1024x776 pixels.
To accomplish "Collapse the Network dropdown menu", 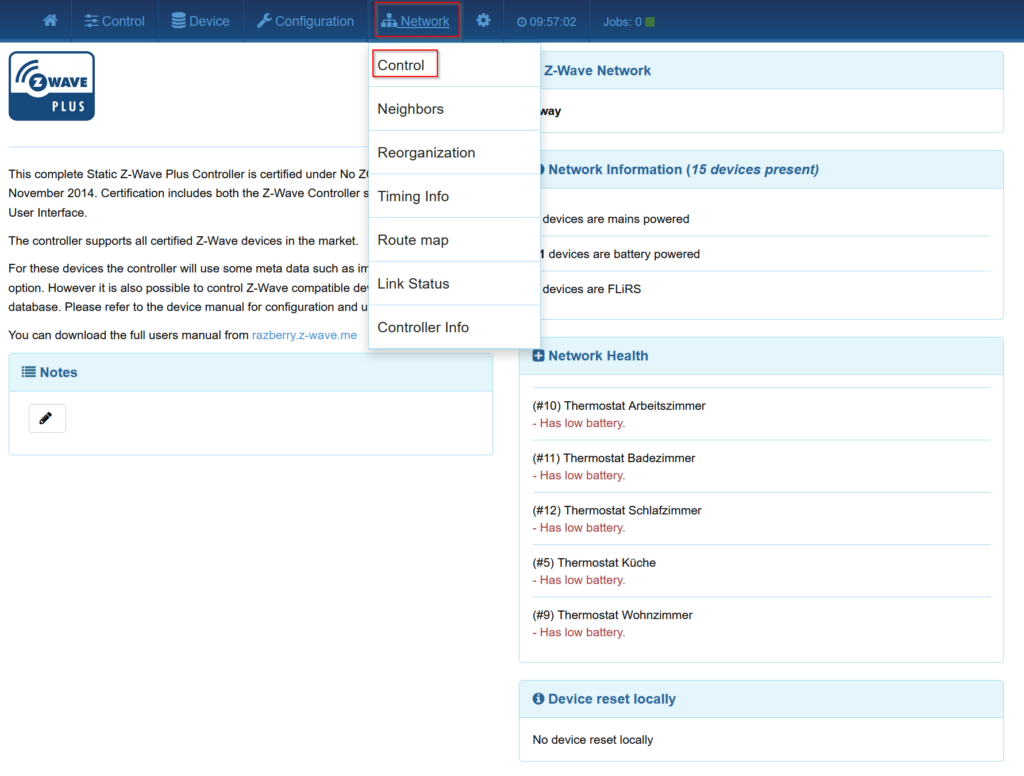I will click(416, 21).
